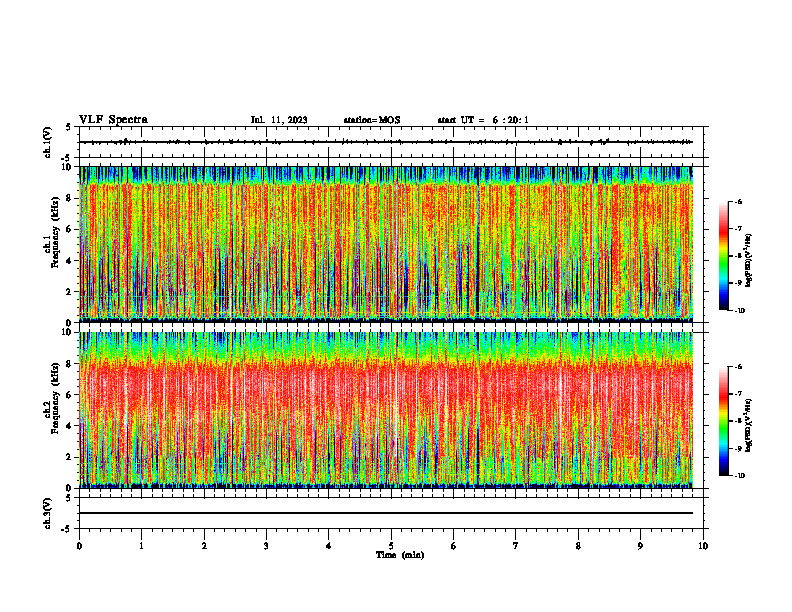
Task: Click the time axis tick label "4"
Action: pyautogui.click(x=329, y=546)
